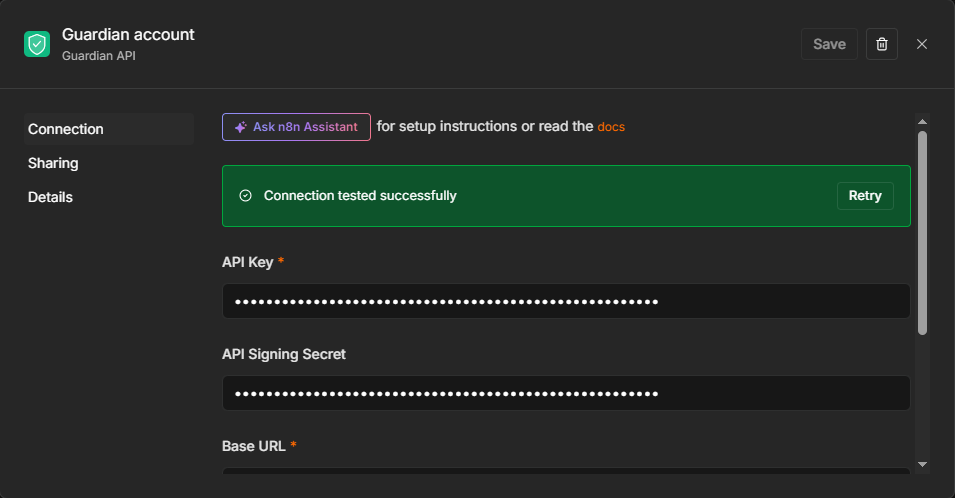The image size is (955, 498).
Task: Click the vertical scrollbar thumb
Action: click(x=922, y=233)
